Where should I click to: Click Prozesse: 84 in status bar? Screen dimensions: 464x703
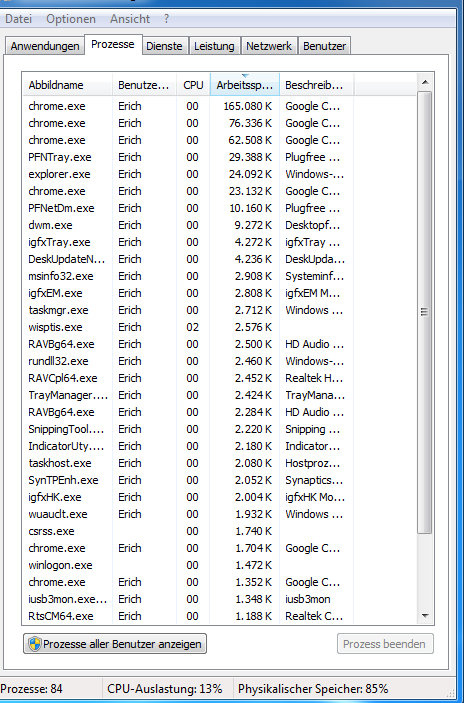coord(31,689)
